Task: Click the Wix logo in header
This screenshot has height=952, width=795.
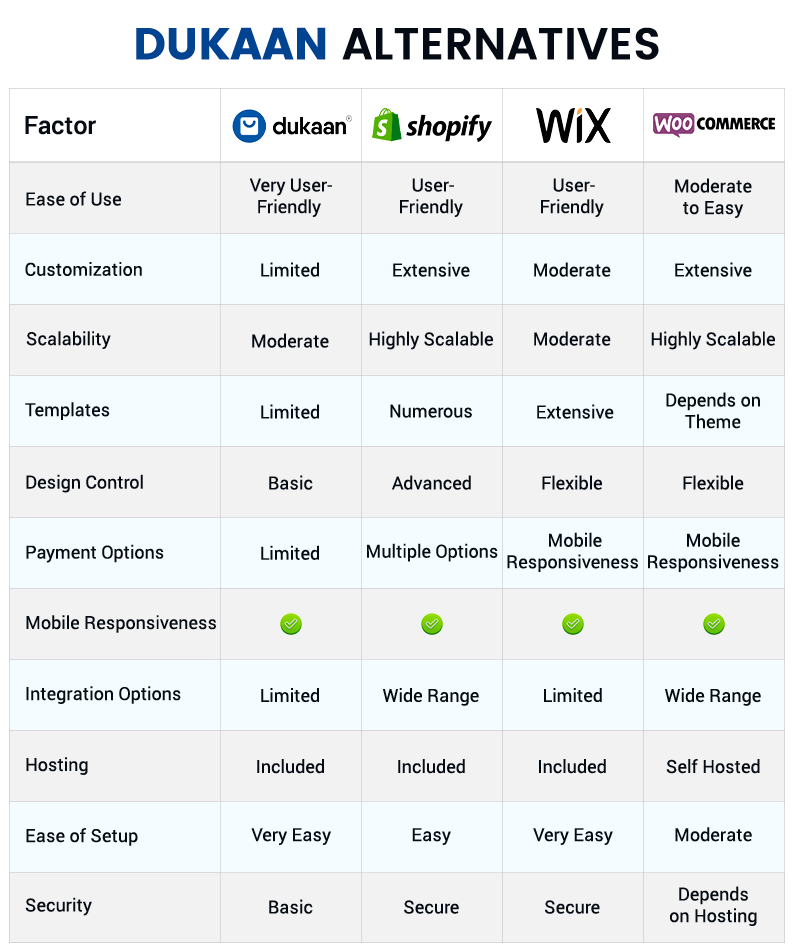Action: click(573, 125)
